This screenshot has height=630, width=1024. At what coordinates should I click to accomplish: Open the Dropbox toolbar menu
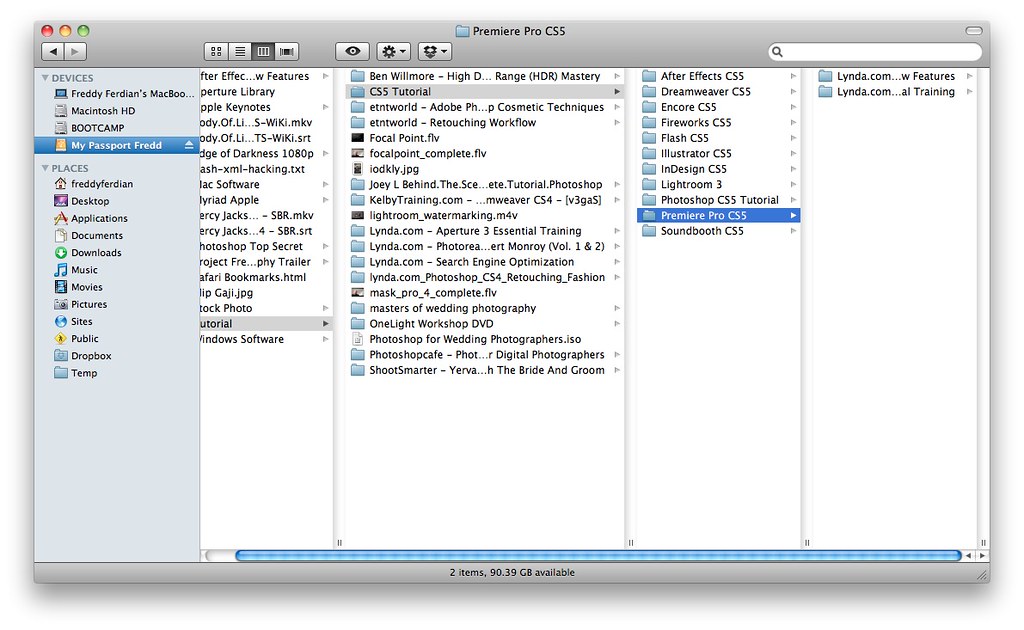[435, 52]
